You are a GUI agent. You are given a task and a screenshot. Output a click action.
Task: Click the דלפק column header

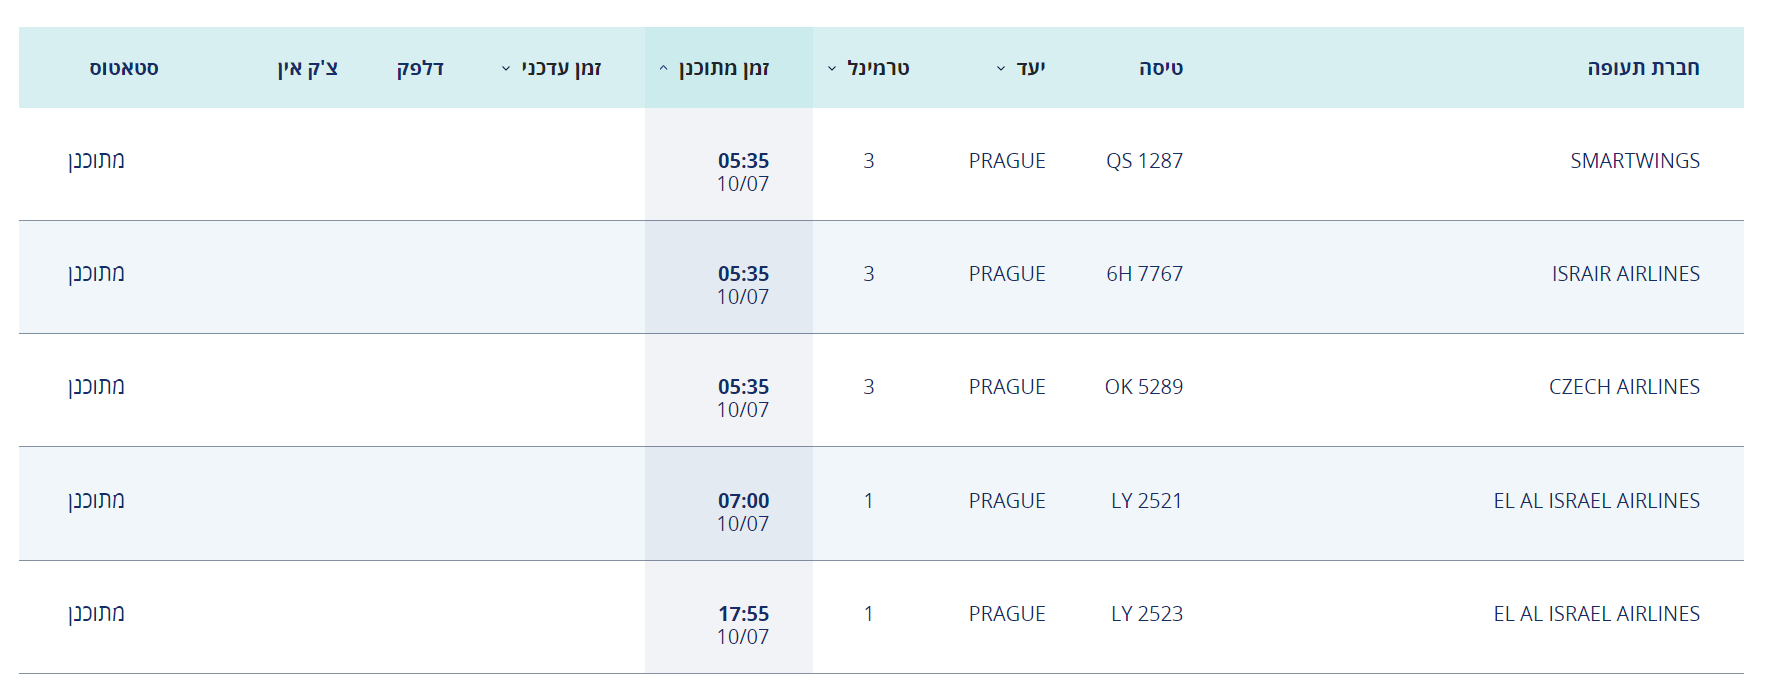(x=422, y=68)
